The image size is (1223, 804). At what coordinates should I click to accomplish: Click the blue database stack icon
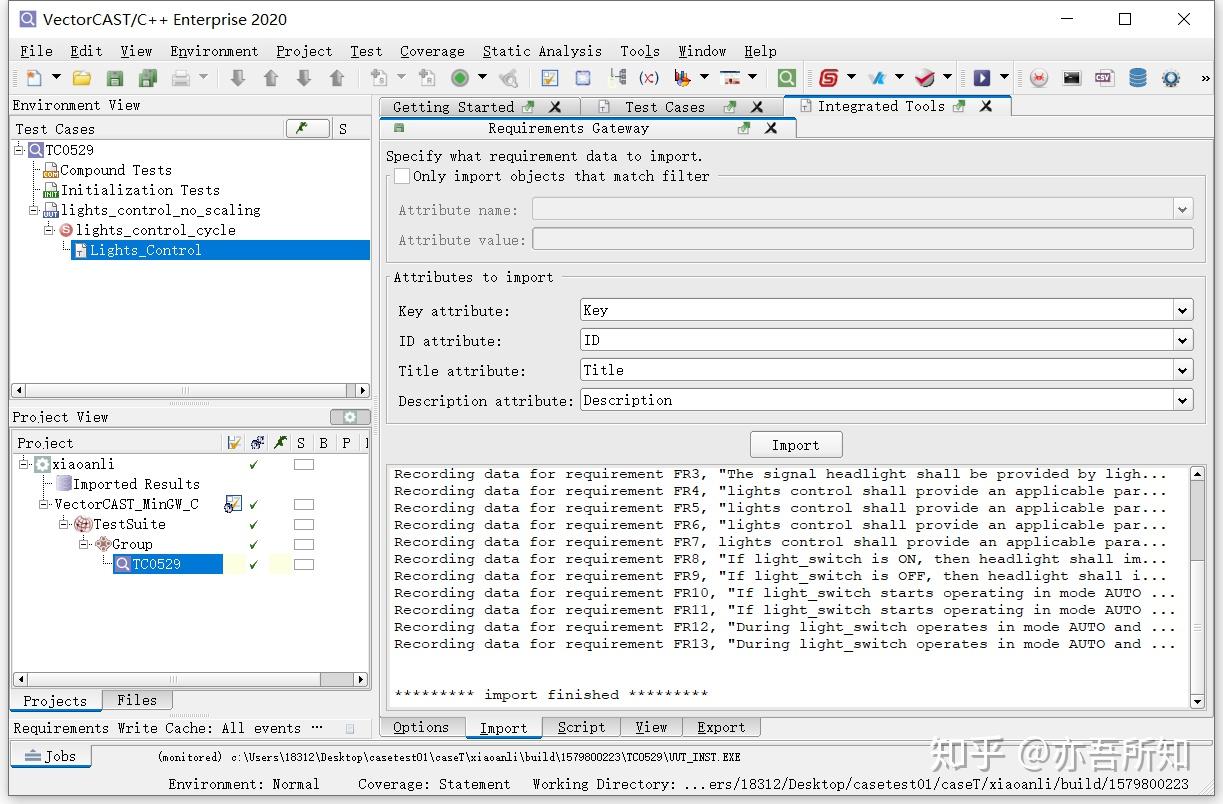(x=1137, y=78)
